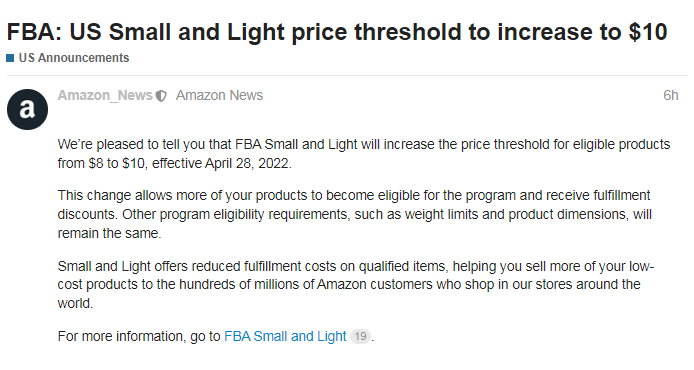Viewport: 694px width, 370px height.
Task: Click the first paragraph mentioning April 28, 2022
Action: pos(364,154)
